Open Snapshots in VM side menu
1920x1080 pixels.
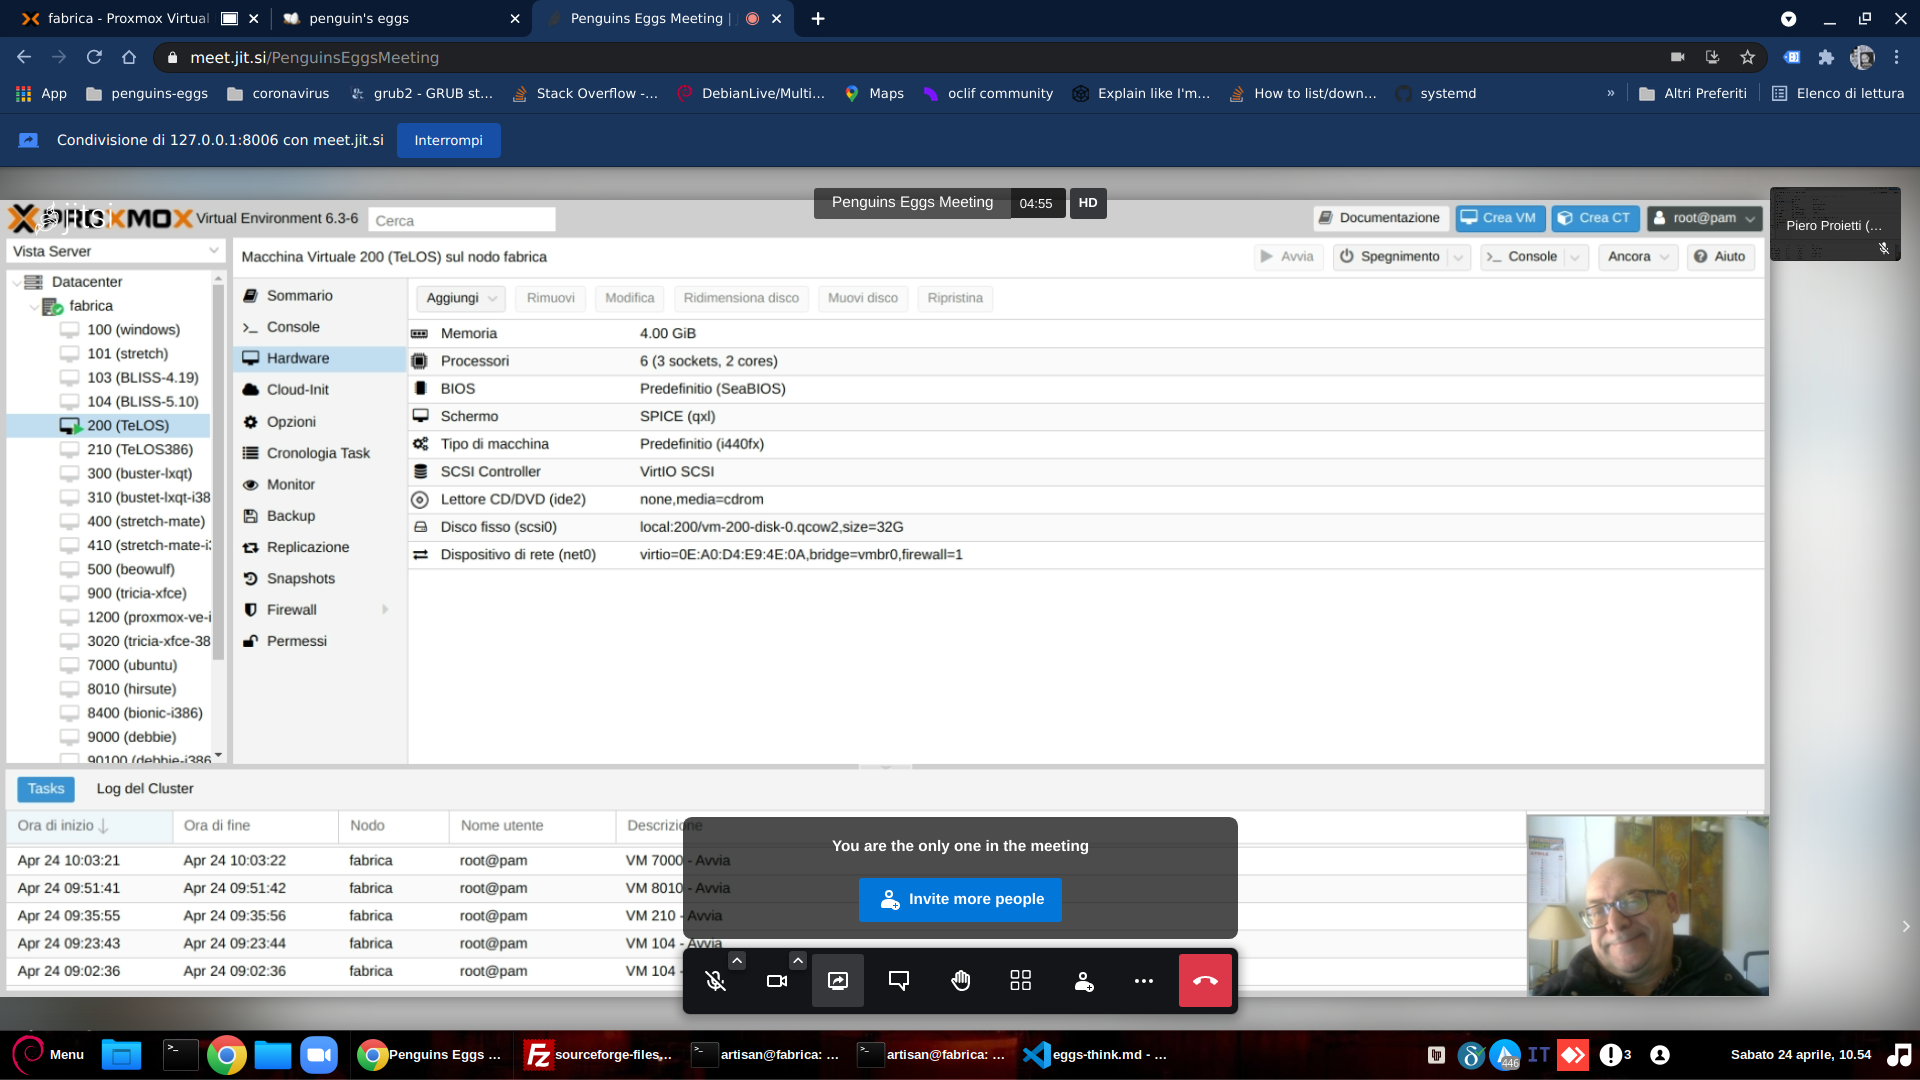[x=301, y=579]
